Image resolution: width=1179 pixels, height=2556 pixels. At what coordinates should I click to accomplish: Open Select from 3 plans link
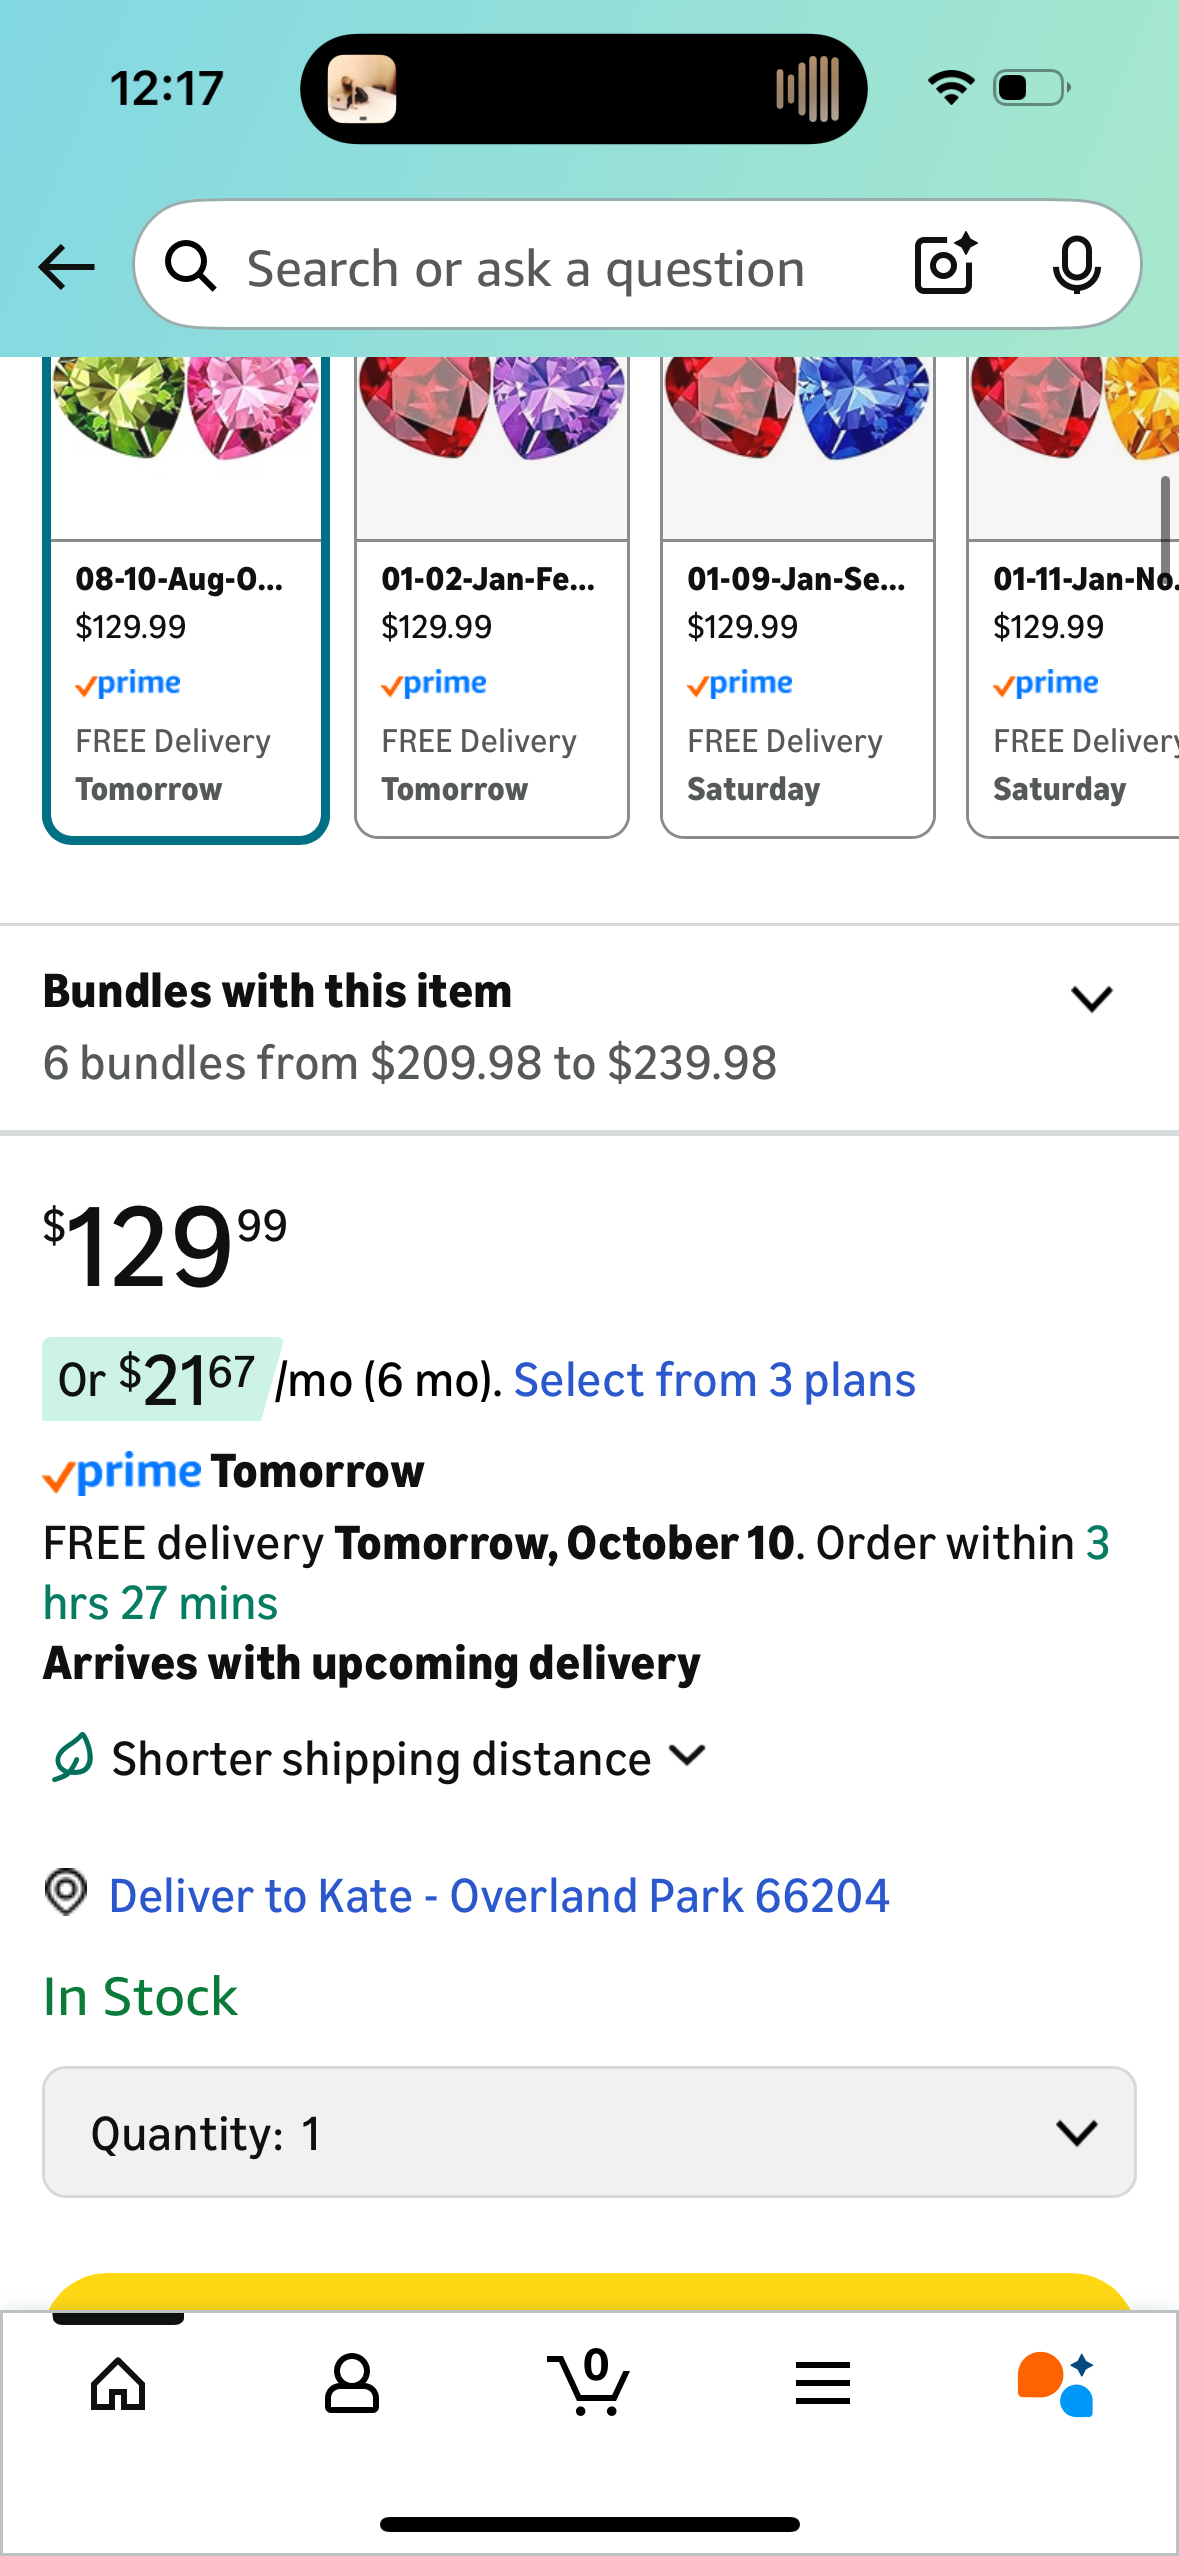click(714, 1381)
